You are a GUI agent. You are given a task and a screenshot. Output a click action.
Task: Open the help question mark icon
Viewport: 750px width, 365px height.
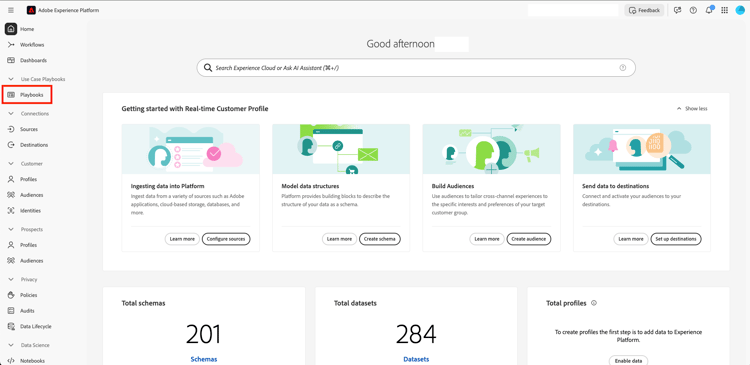click(x=693, y=10)
